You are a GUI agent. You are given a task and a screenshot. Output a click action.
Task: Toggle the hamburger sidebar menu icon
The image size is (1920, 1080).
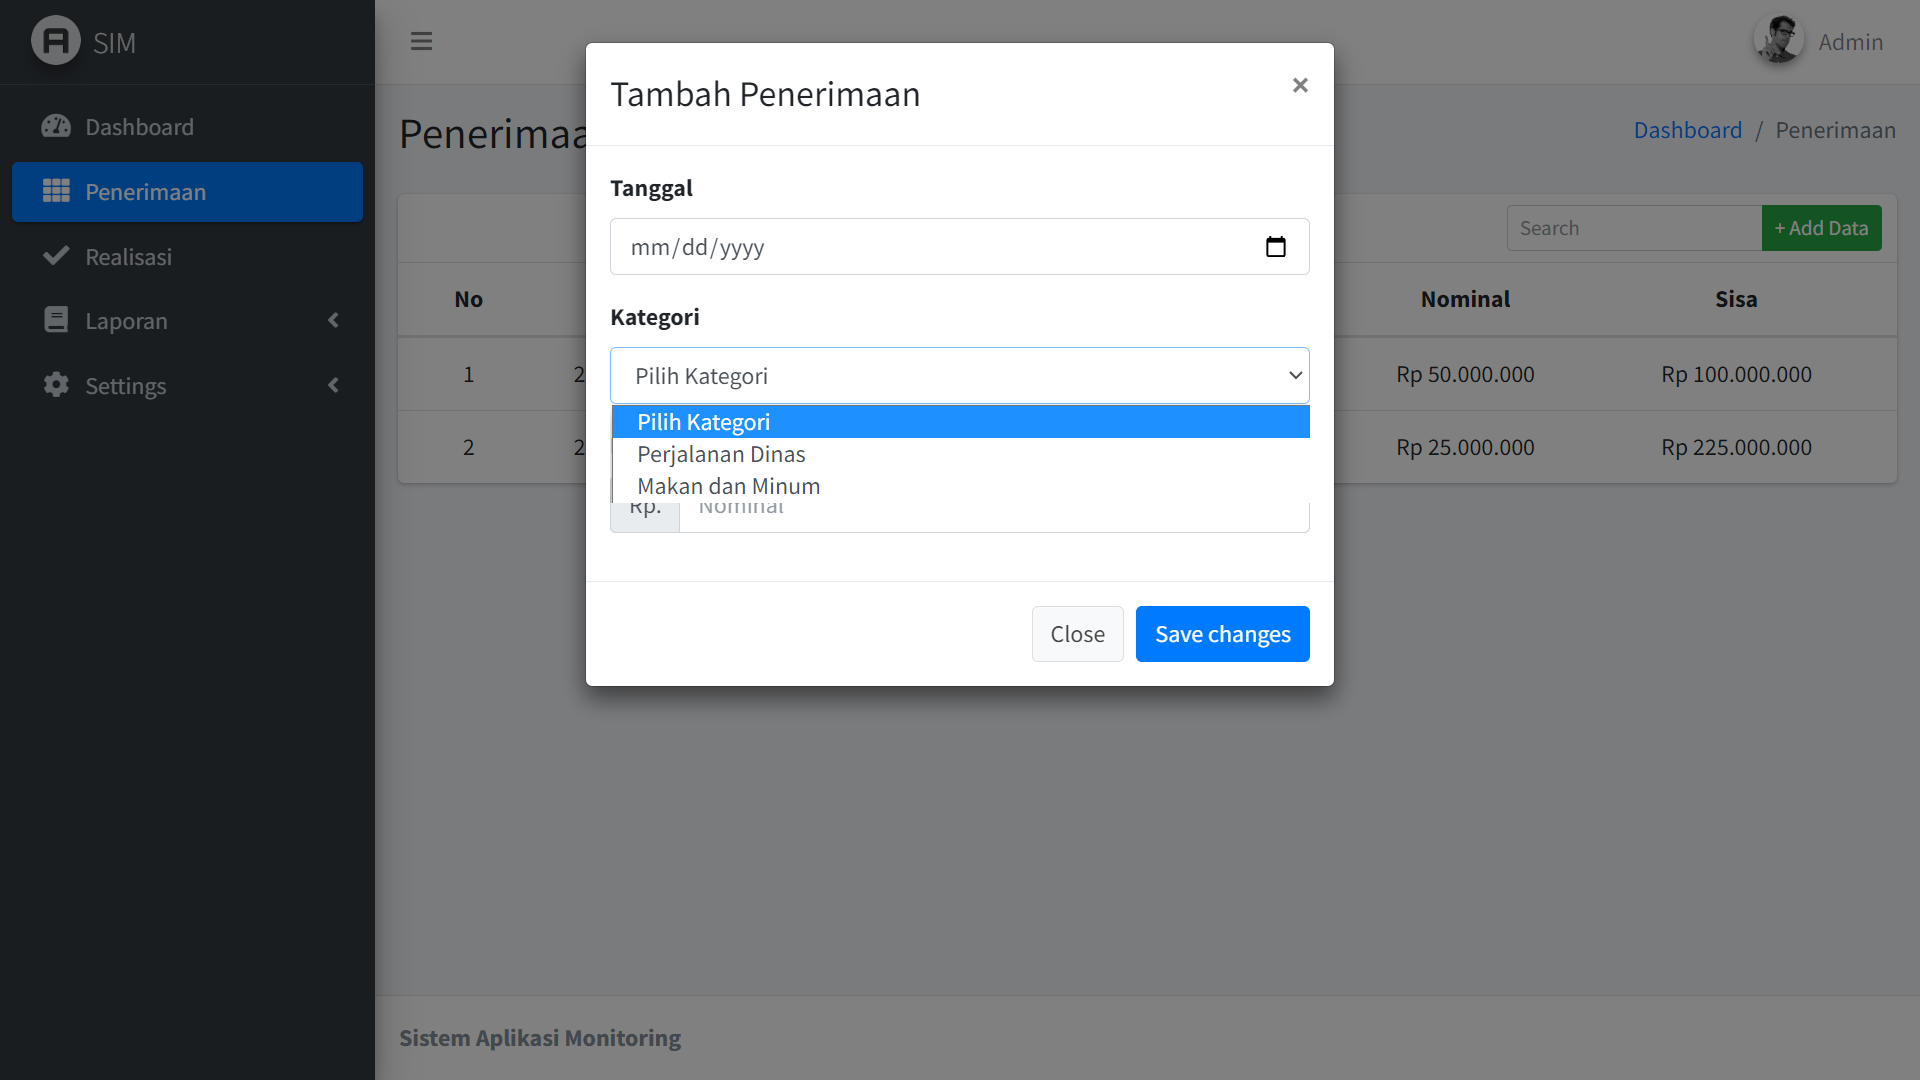[421, 41]
